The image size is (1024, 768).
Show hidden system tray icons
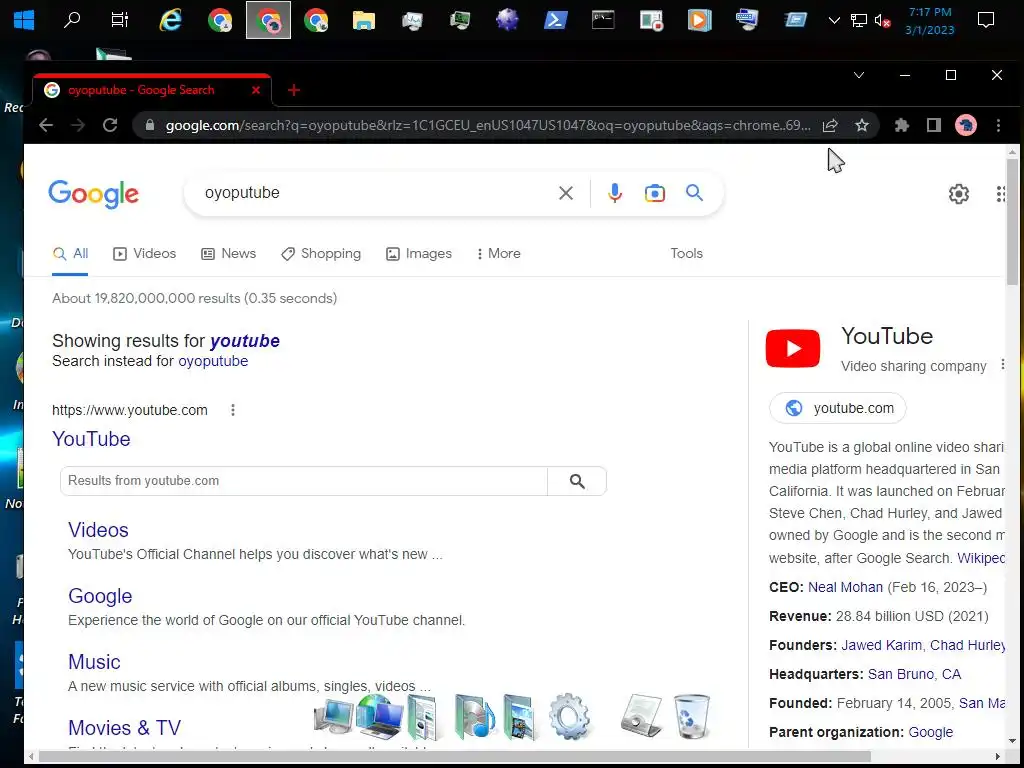pyautogui.click(x=834, y=21)
